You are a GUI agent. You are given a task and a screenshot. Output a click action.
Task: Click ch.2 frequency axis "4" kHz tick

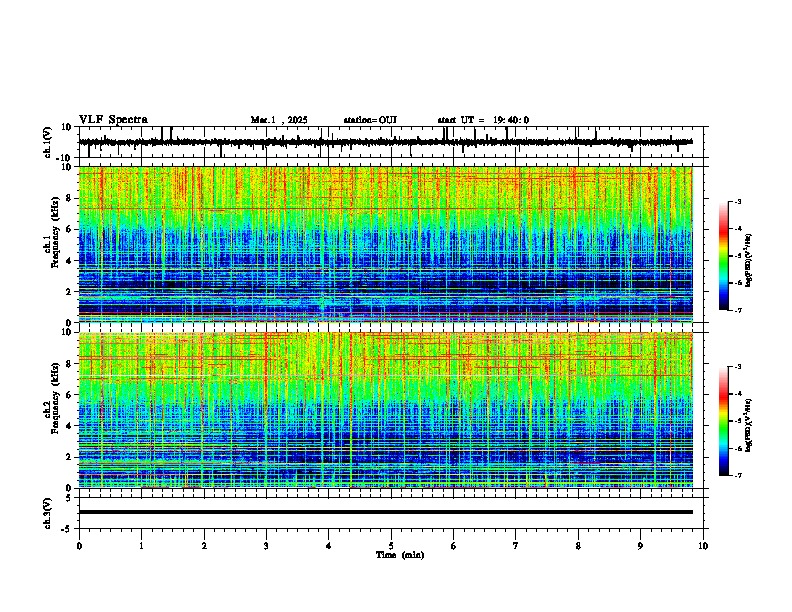(x=69, y=426)
